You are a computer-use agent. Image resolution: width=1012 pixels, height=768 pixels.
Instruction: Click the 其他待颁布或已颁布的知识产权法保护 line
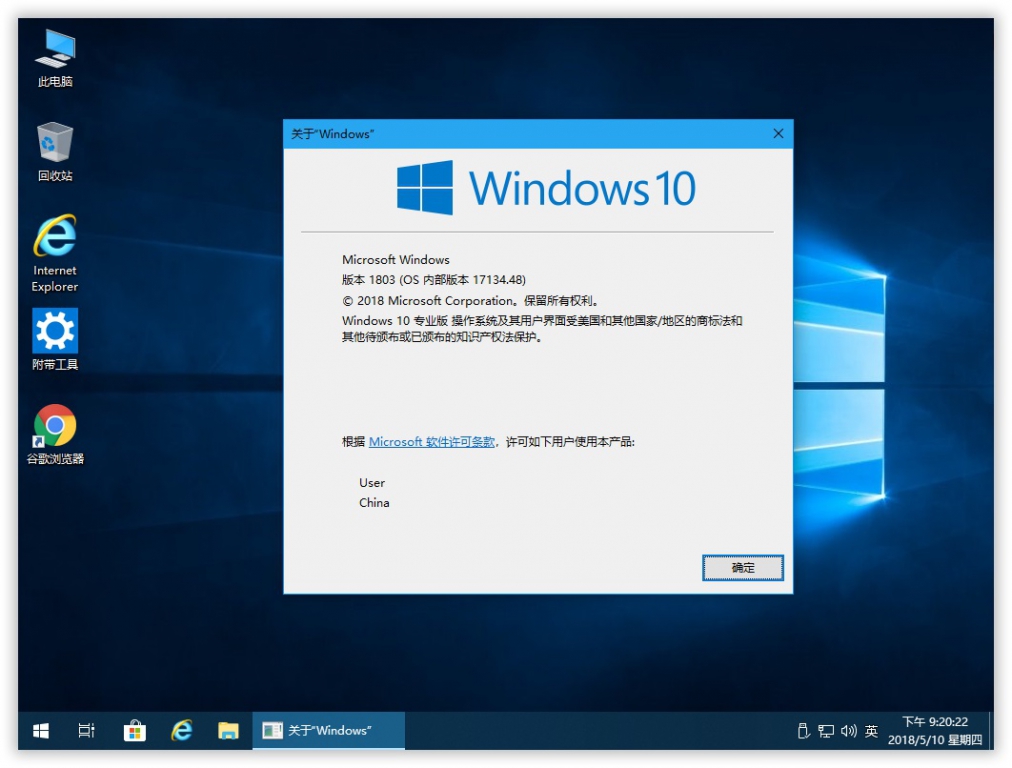[x=442, y=337]
